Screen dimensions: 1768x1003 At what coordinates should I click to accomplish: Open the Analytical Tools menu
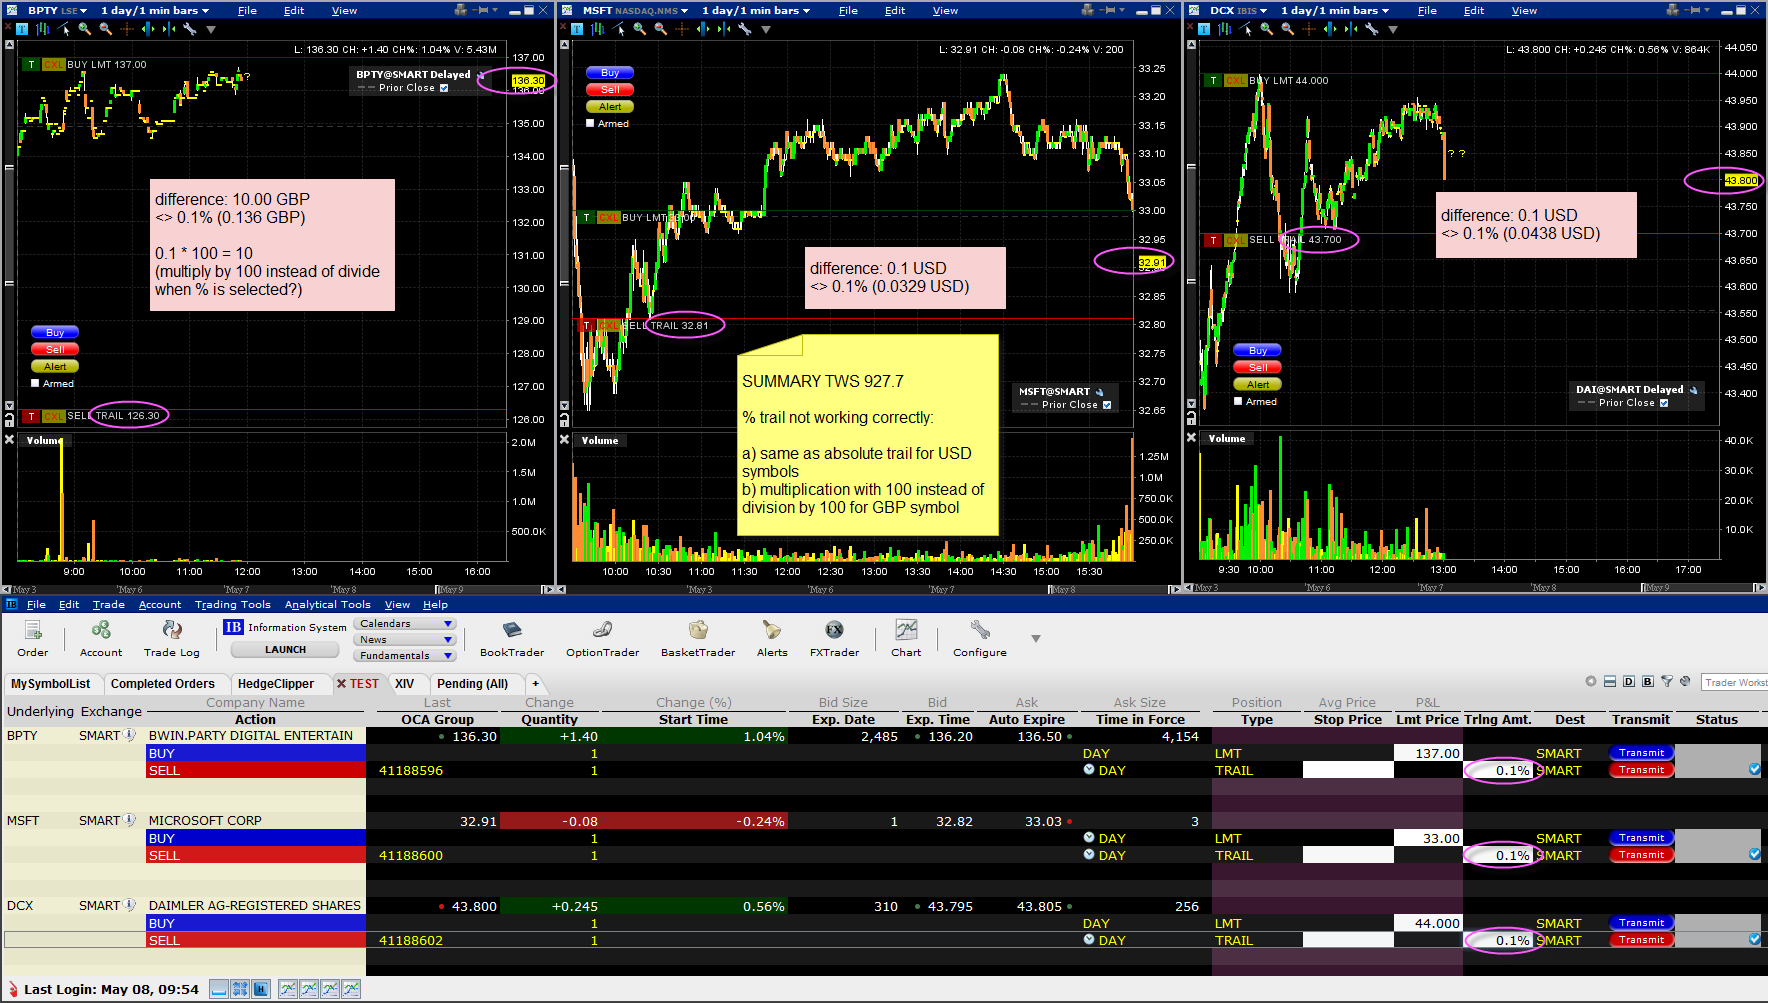click(x=328, y=604)
